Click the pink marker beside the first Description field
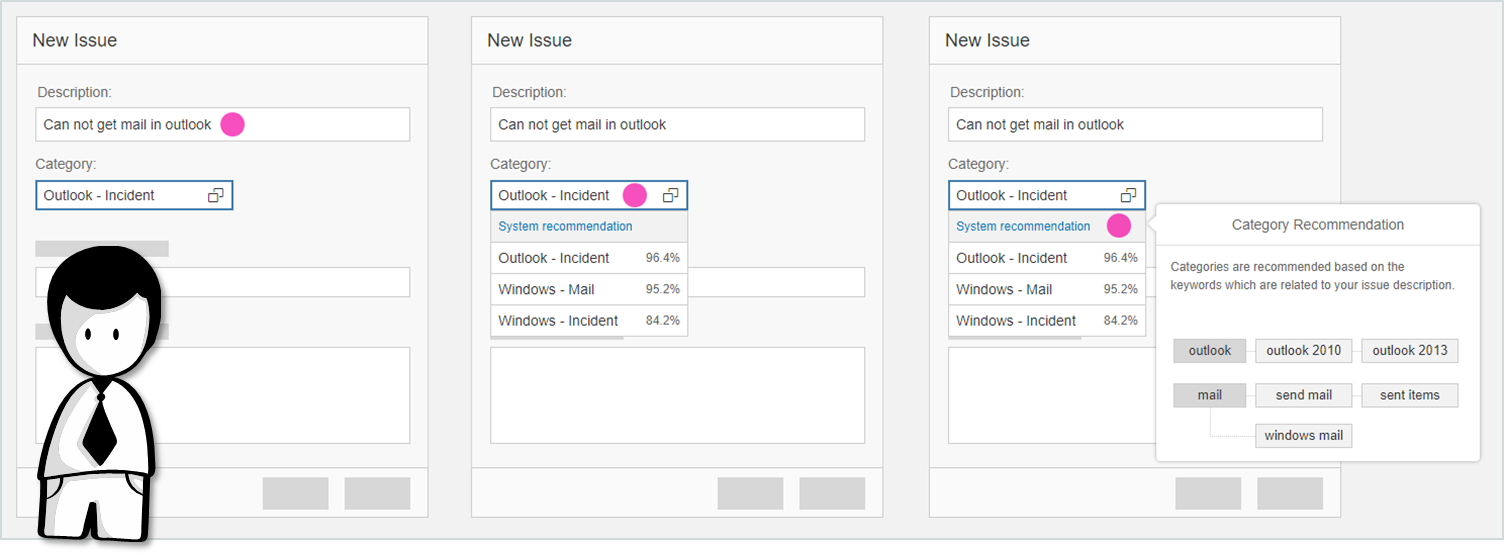The width and height of the screenshot is (1504, 555). [x=232, y=125]
